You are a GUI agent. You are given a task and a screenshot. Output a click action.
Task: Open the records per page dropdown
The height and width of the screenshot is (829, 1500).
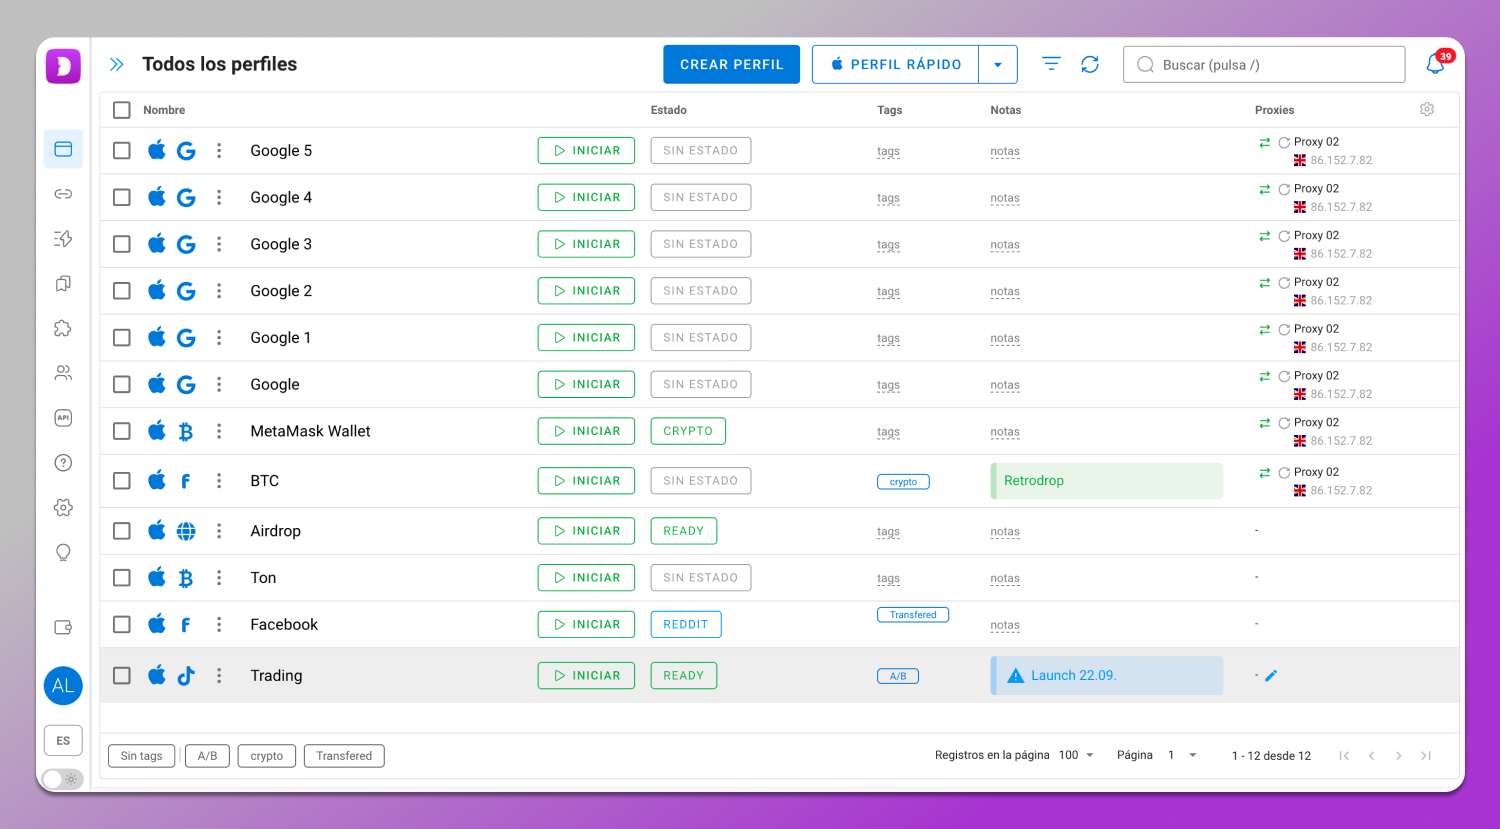1077,755
